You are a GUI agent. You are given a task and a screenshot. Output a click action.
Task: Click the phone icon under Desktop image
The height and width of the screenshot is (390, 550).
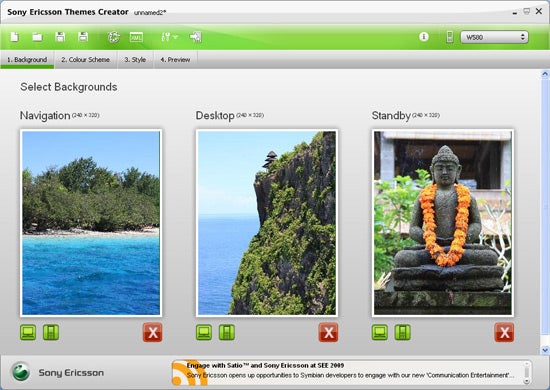coord(227,332)
